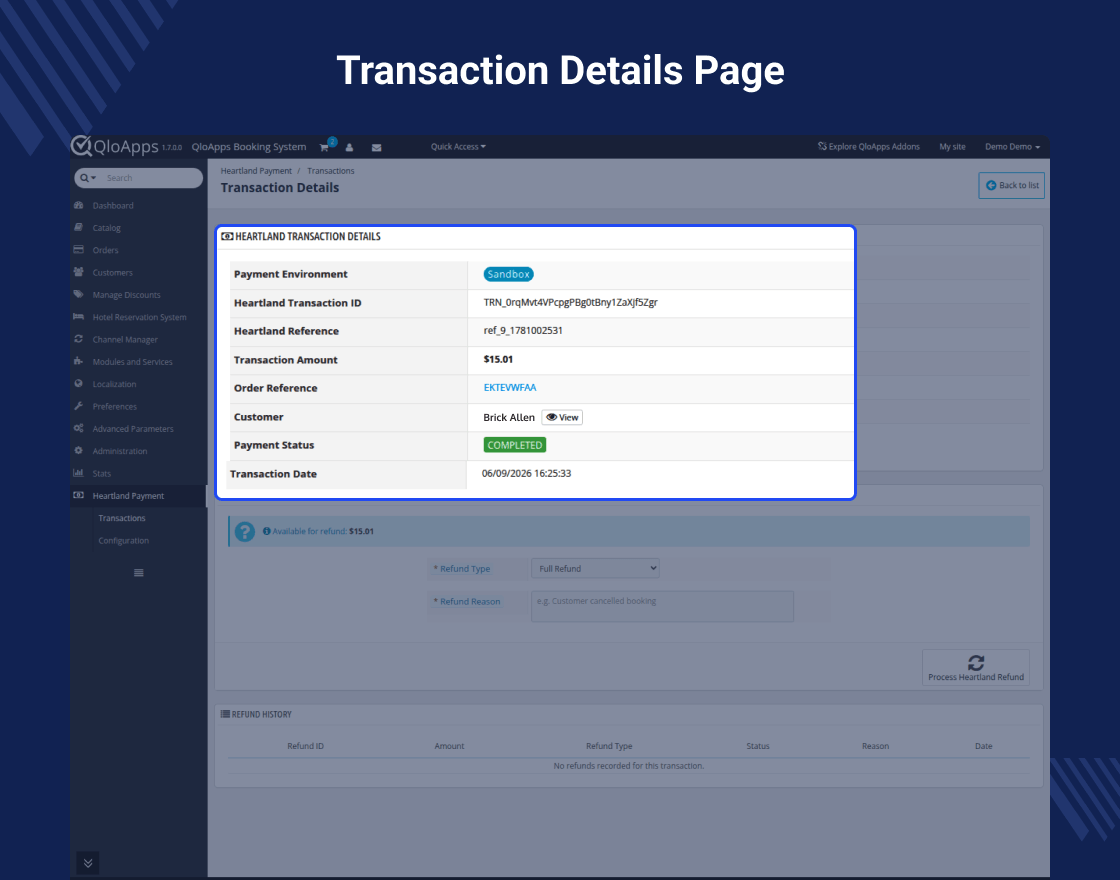Open the messages envelope icon

[x=376, y=147]
